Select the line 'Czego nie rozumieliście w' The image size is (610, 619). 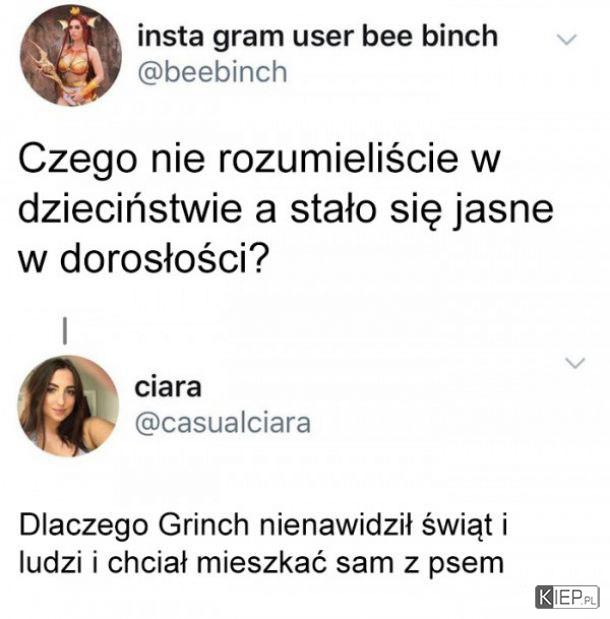click(x=259, y=160)
